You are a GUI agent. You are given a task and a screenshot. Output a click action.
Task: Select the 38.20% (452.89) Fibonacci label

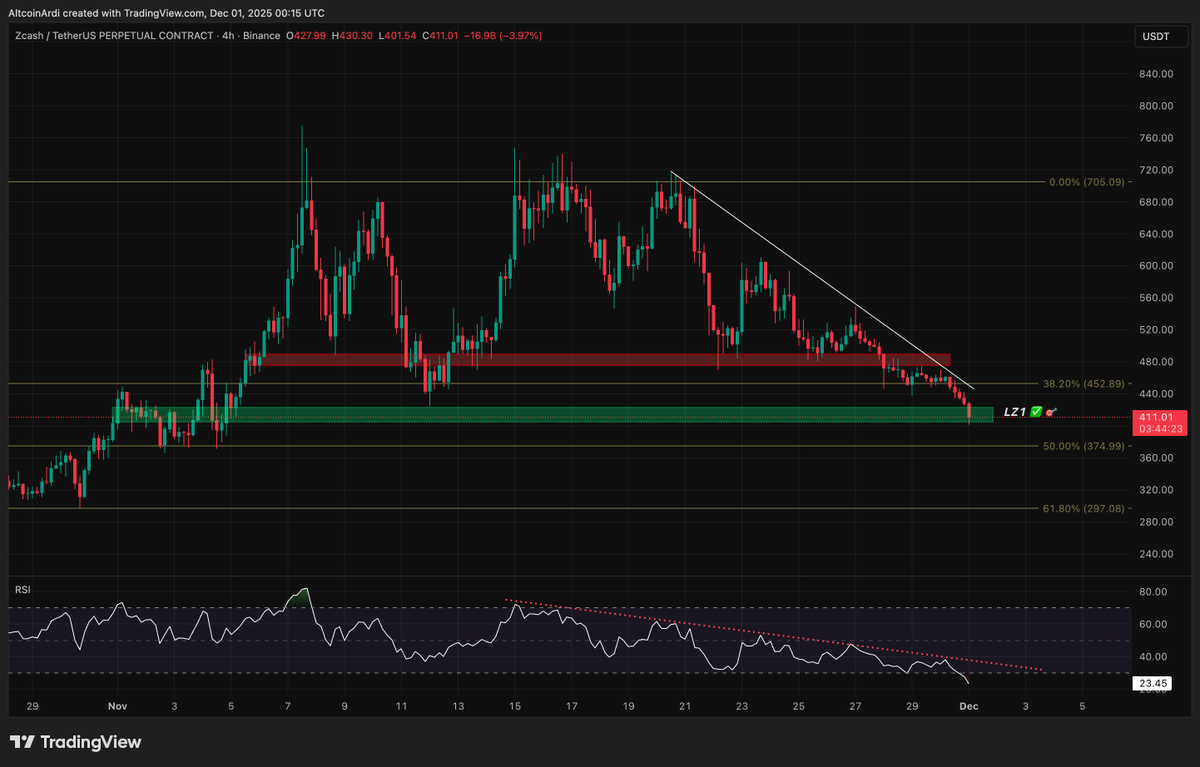pos(1083,383)
